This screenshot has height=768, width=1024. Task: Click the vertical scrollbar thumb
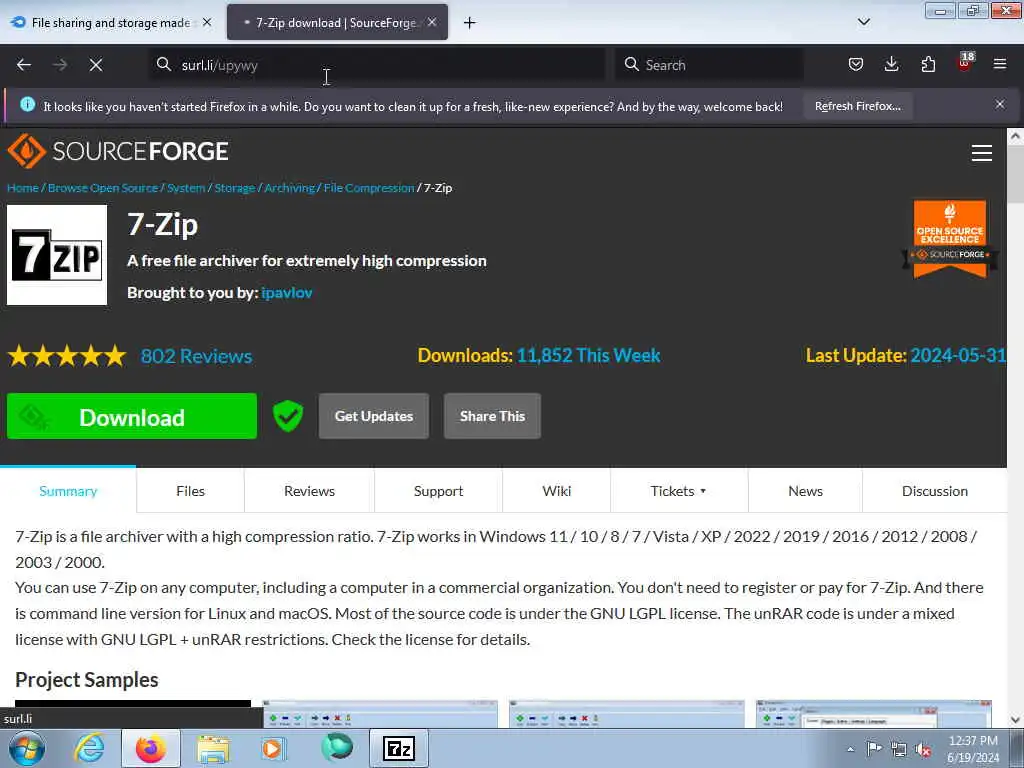[x=1016, y=176]
